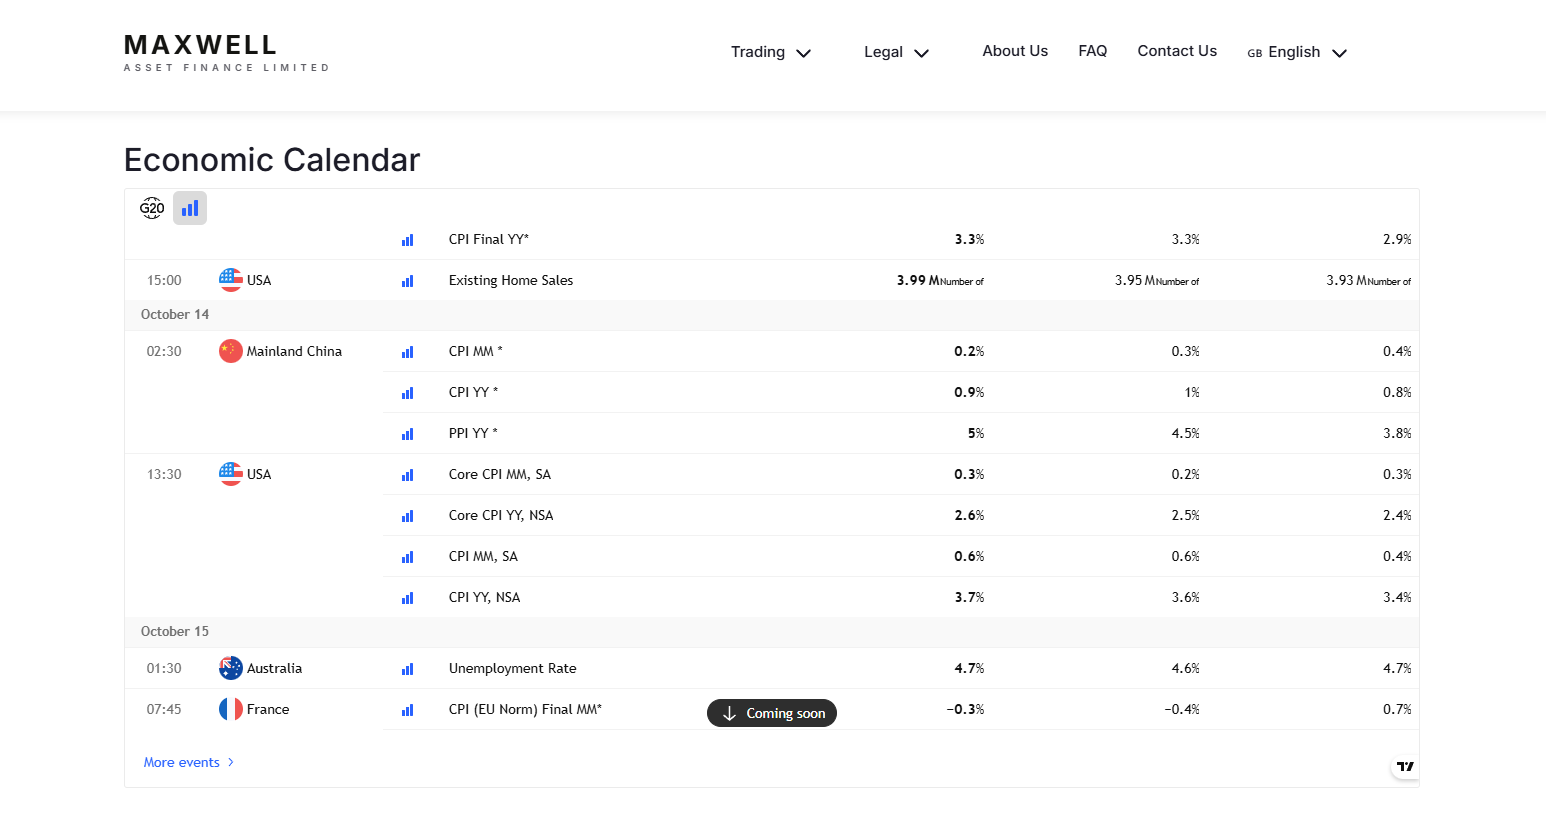
Task: Click the More events link
Action: (188, 762)
